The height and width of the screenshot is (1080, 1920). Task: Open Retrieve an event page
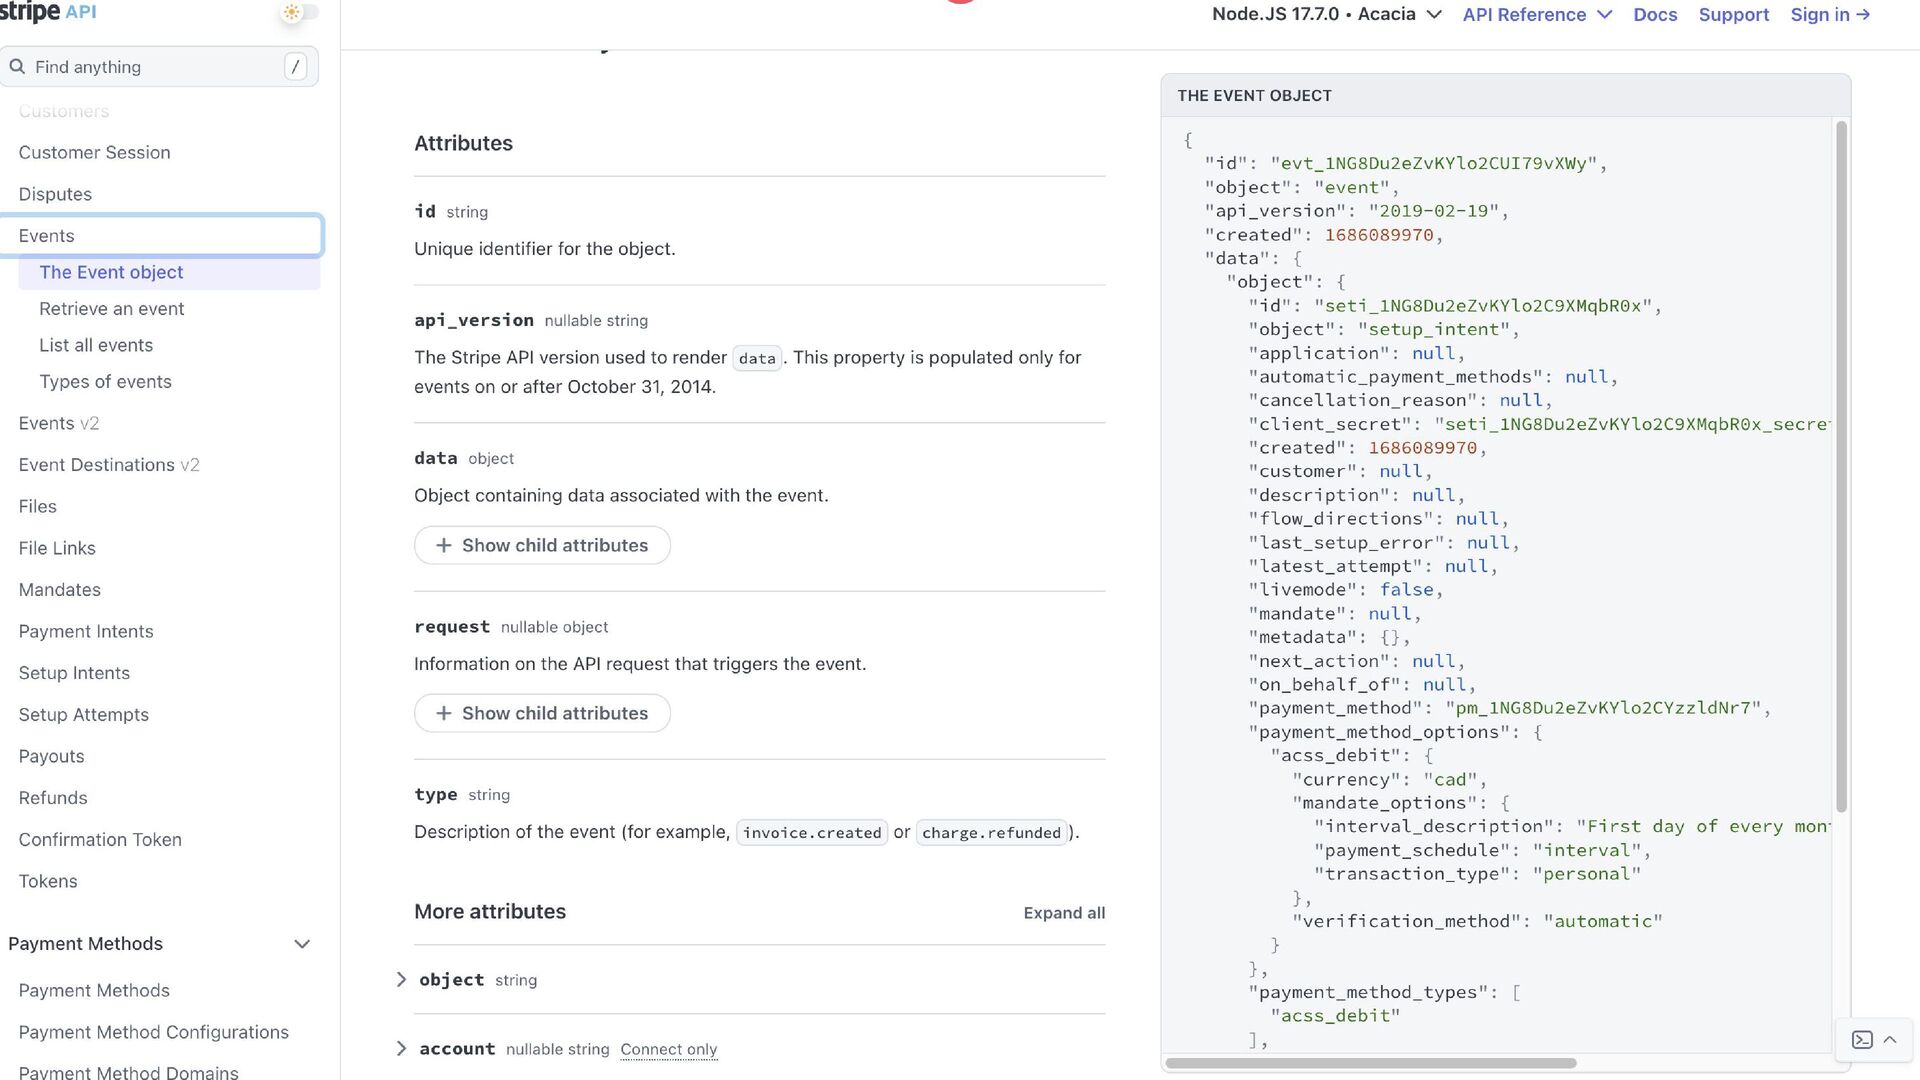pos(112,309)
